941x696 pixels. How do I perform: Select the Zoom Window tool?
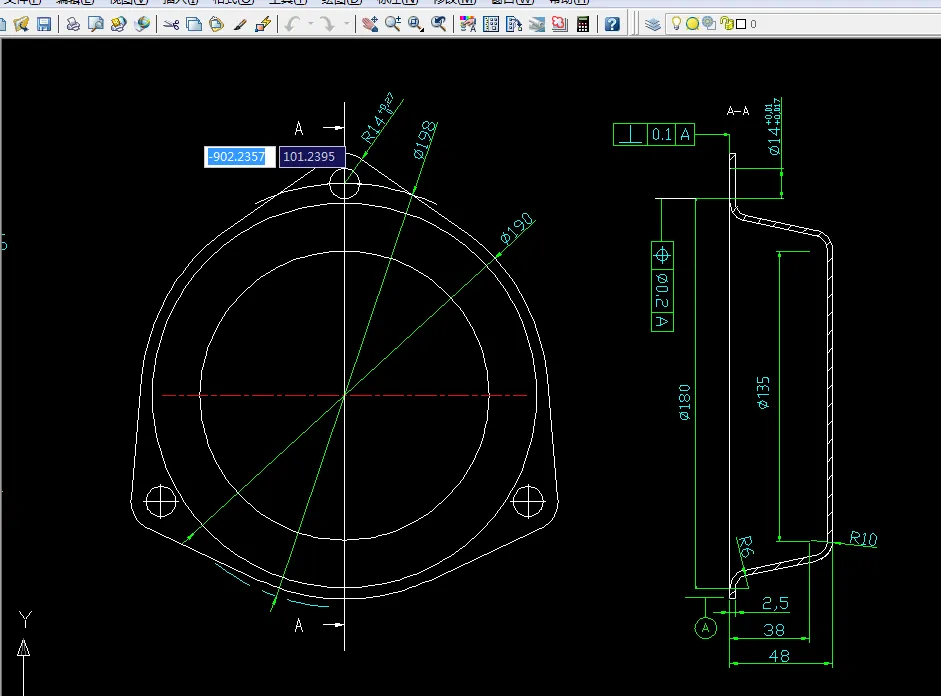(x=416, y=24)
